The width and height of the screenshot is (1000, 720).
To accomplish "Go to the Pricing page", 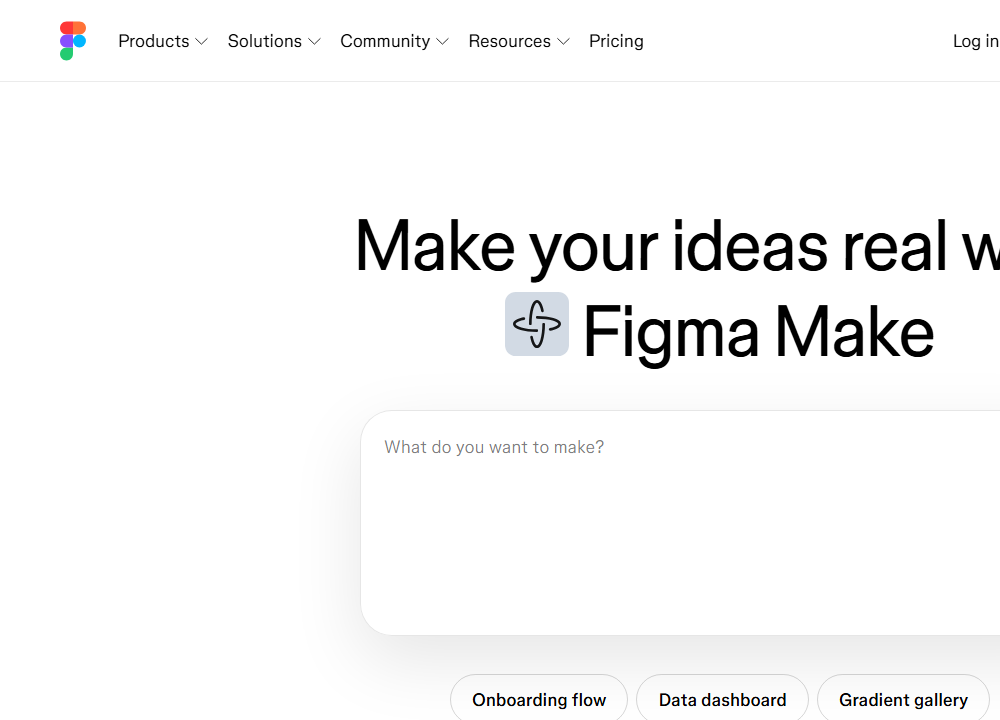I will pos(616,41).
